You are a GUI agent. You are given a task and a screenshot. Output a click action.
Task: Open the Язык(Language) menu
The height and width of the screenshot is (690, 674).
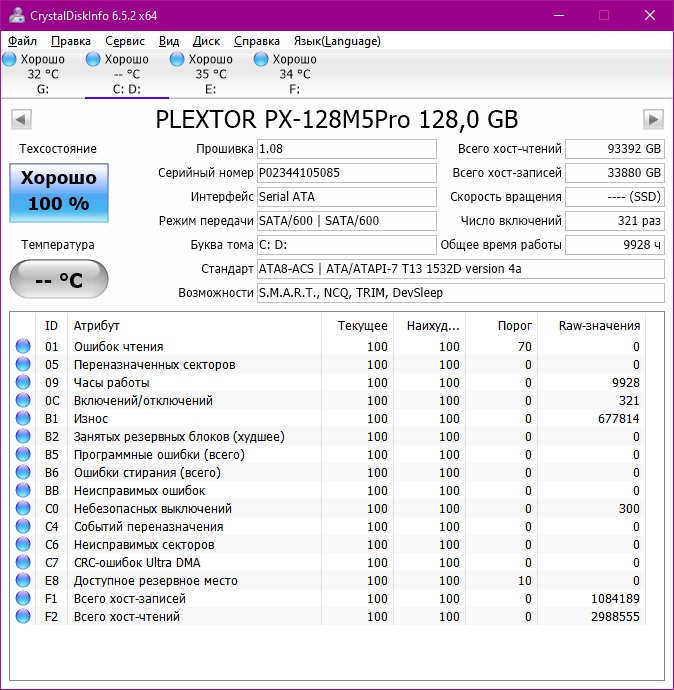[337, 41]
